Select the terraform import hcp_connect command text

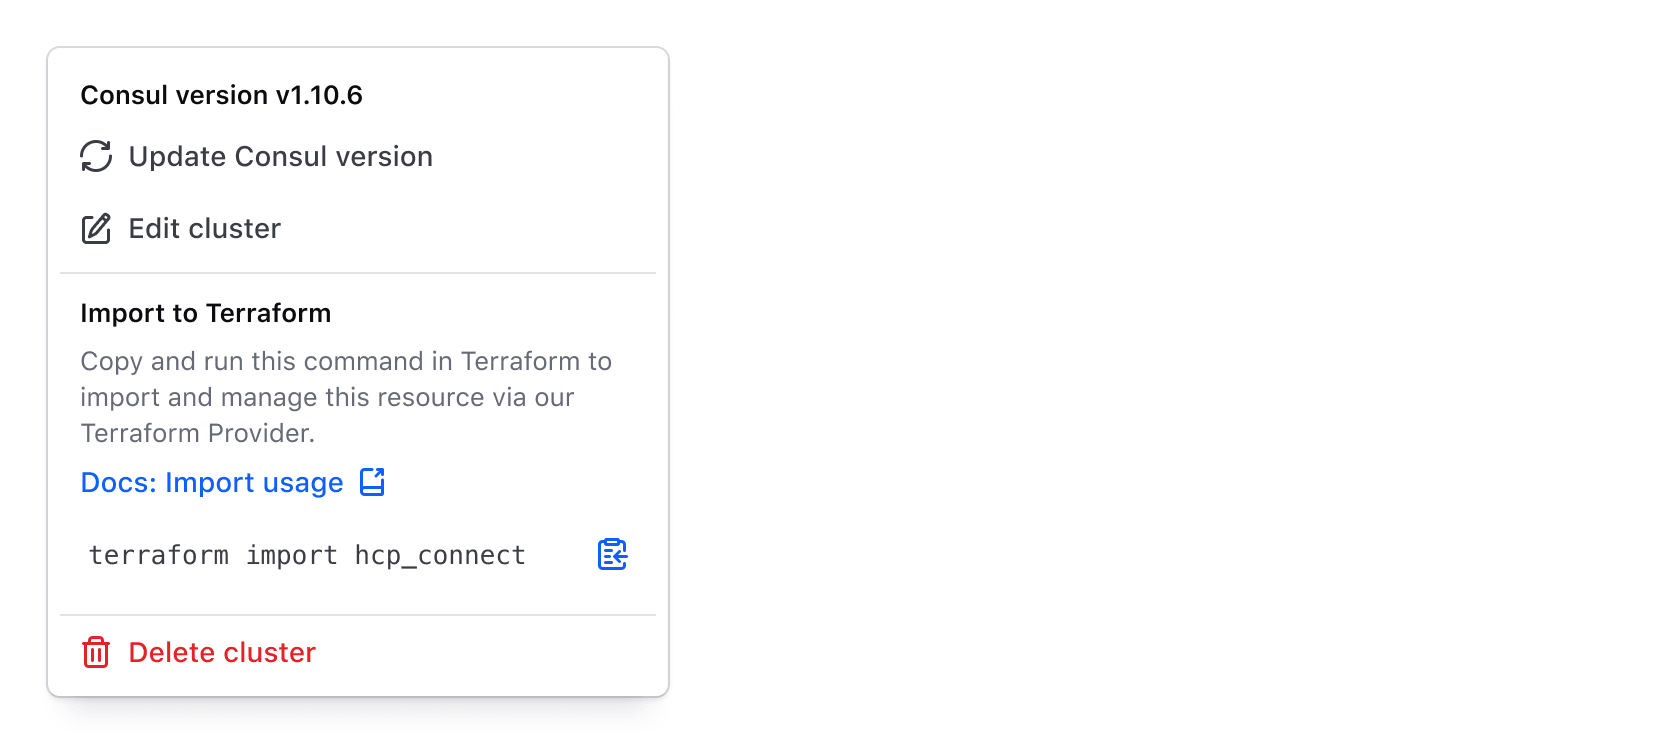click(x=306, y=554)
